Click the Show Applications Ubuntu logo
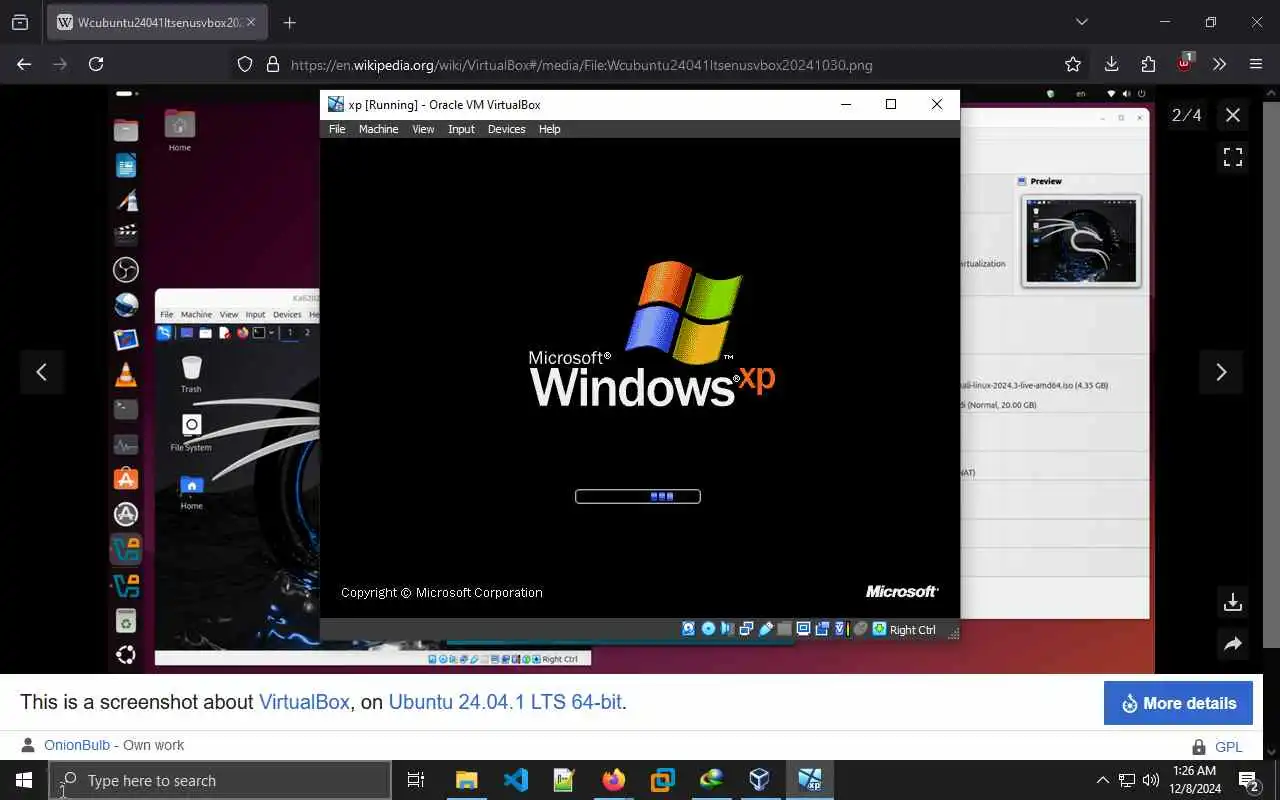Viewport: 1280px width, 800px height. pyautogui.click(x=126, y=655)
